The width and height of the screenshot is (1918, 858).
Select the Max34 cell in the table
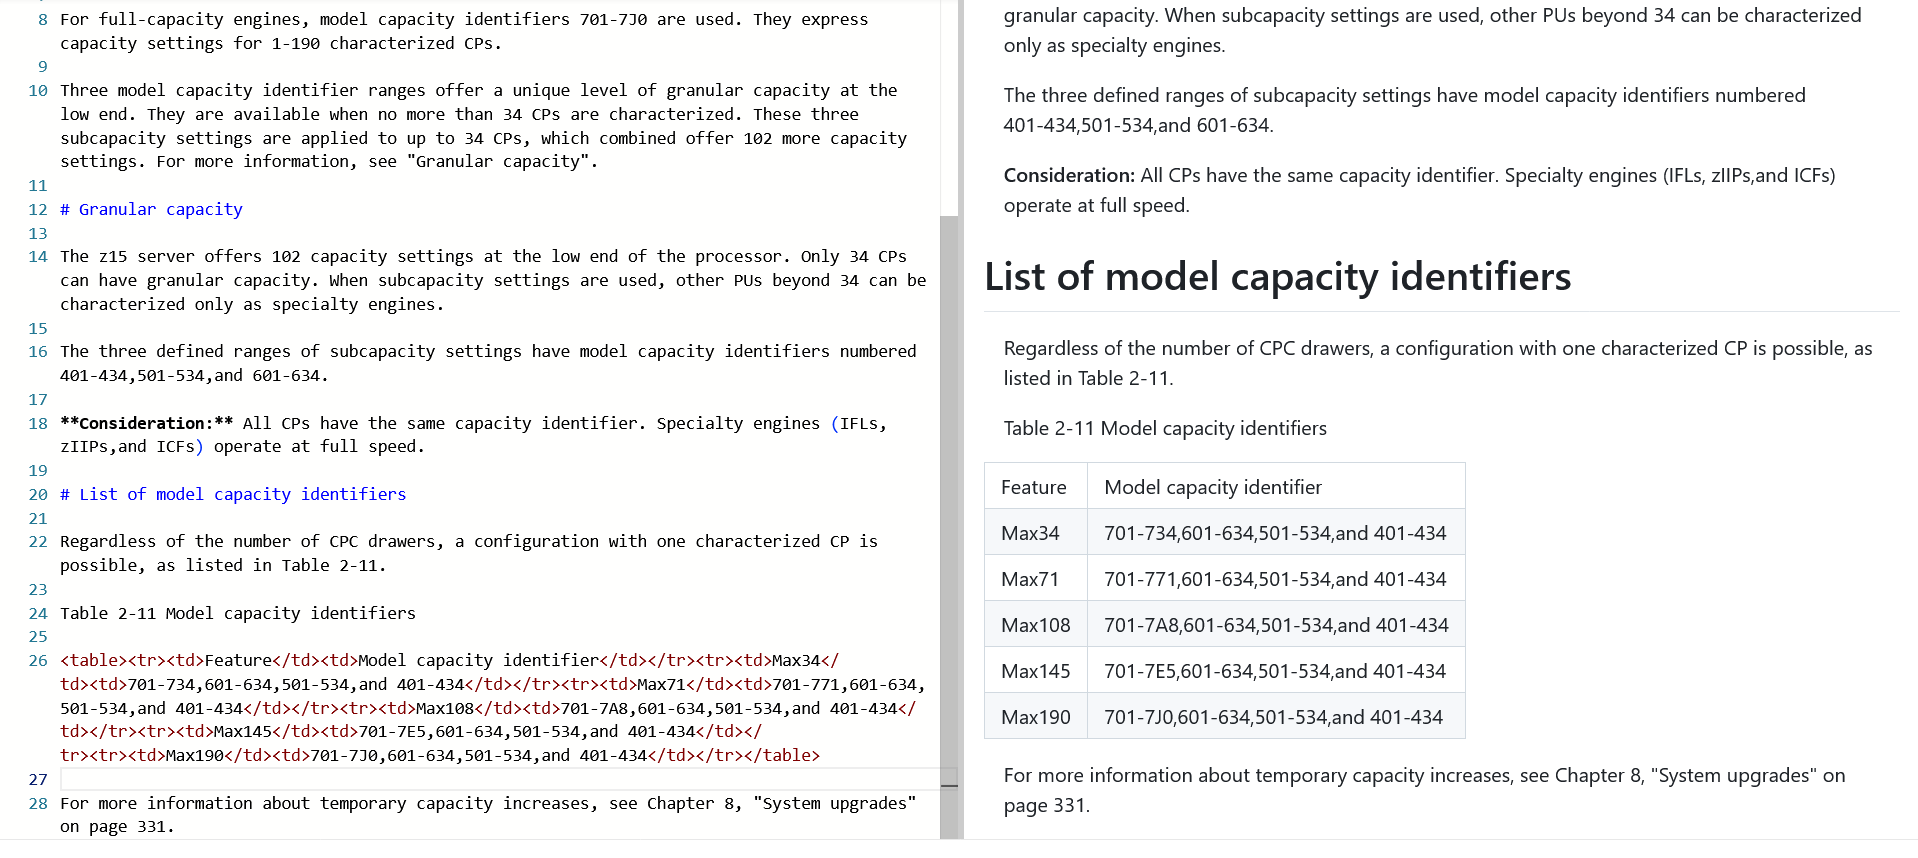pyautogui.click(x=1030, y=533)
